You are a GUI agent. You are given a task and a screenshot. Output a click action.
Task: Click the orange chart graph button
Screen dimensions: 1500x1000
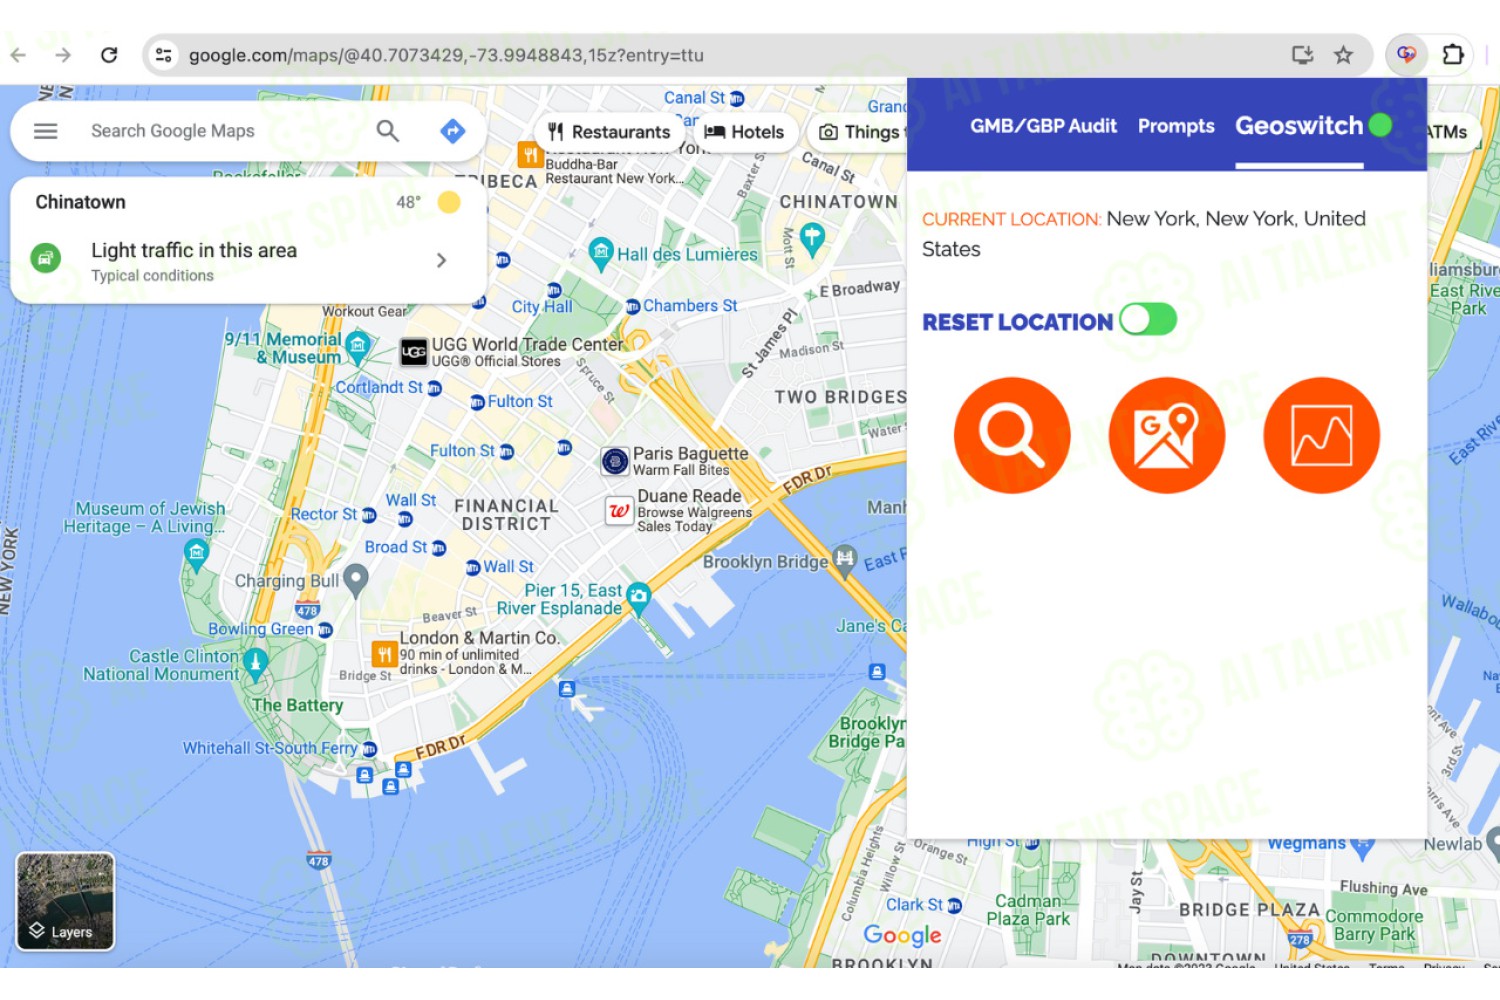tap(1322, 435)
